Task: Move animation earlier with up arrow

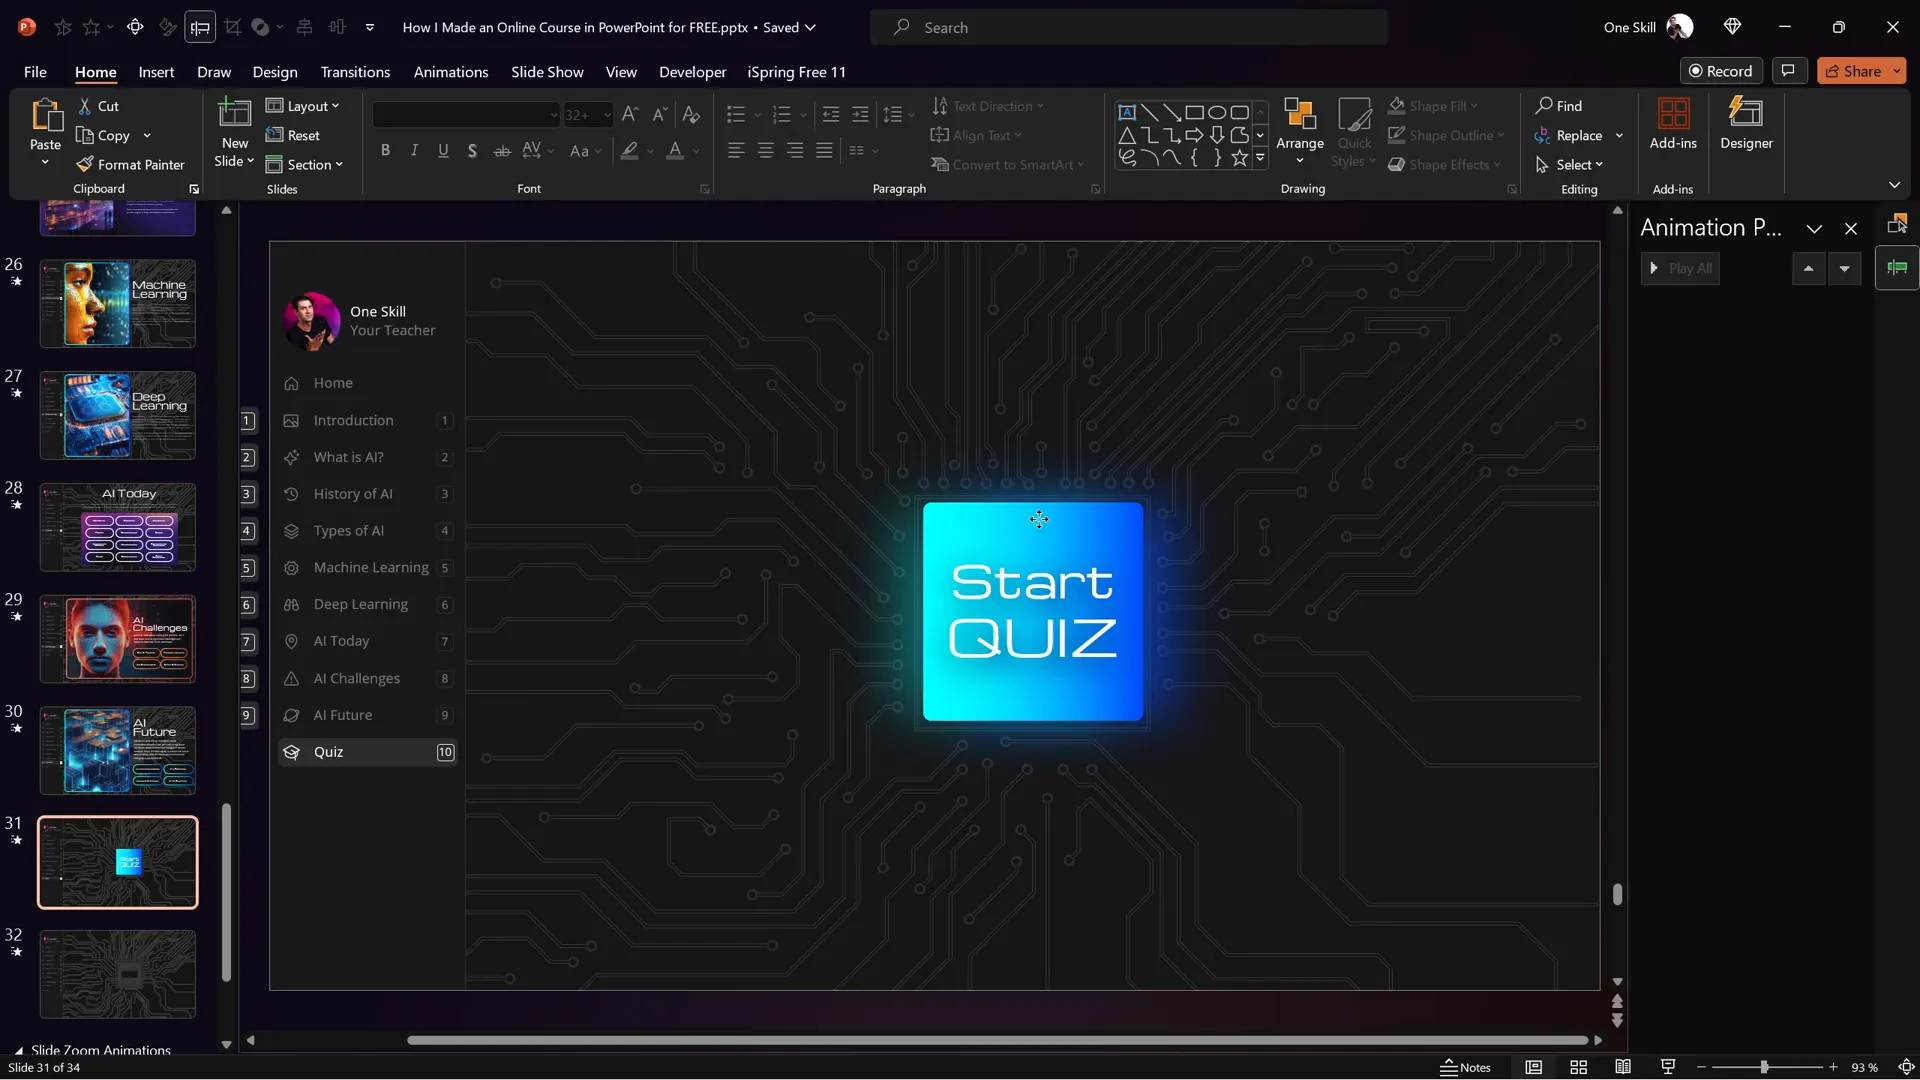Action: (x=1808, y=268)
